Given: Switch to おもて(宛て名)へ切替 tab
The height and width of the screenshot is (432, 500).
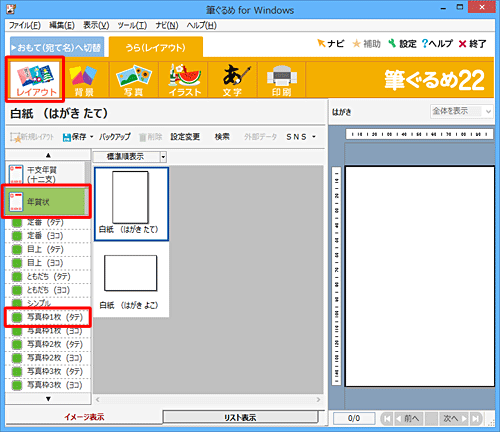Looking at the screenshot, I should (57, 47).
